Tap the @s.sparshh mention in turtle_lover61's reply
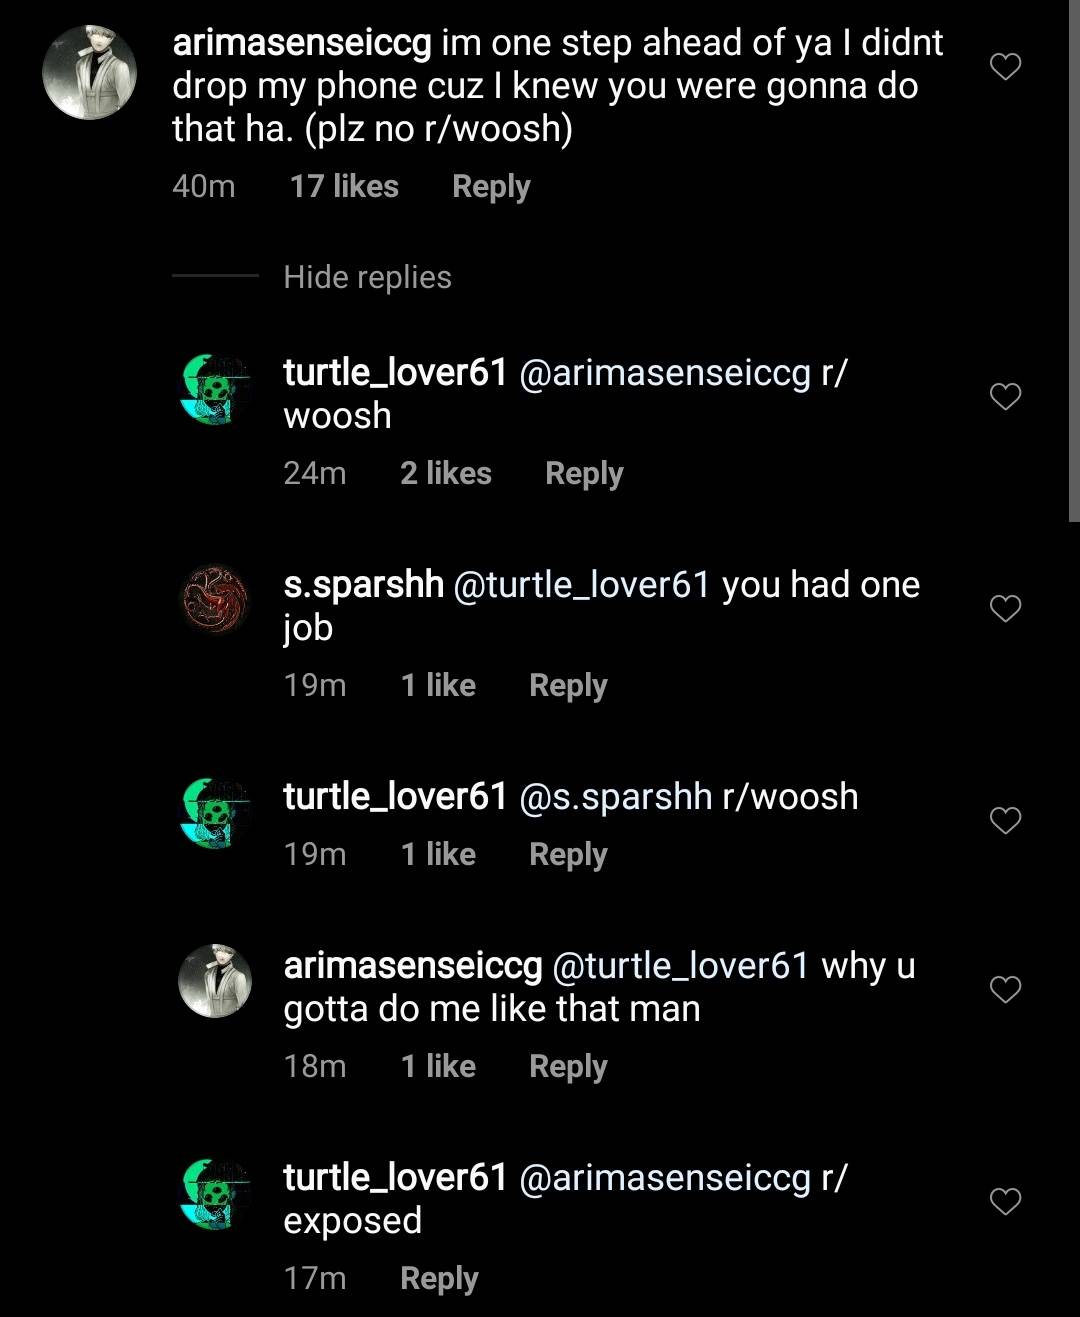Image resolution: width=1080 pixels, height=1317 pixels. (616, 797)
